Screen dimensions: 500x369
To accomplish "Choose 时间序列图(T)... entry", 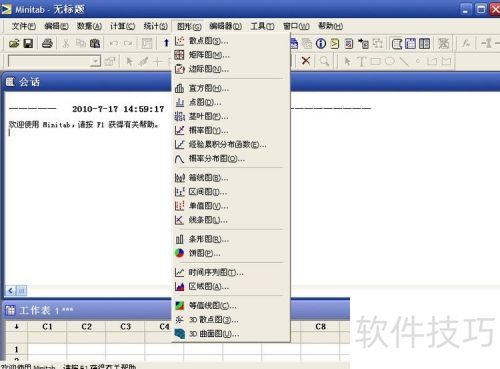I will click(x=231, y=272).
